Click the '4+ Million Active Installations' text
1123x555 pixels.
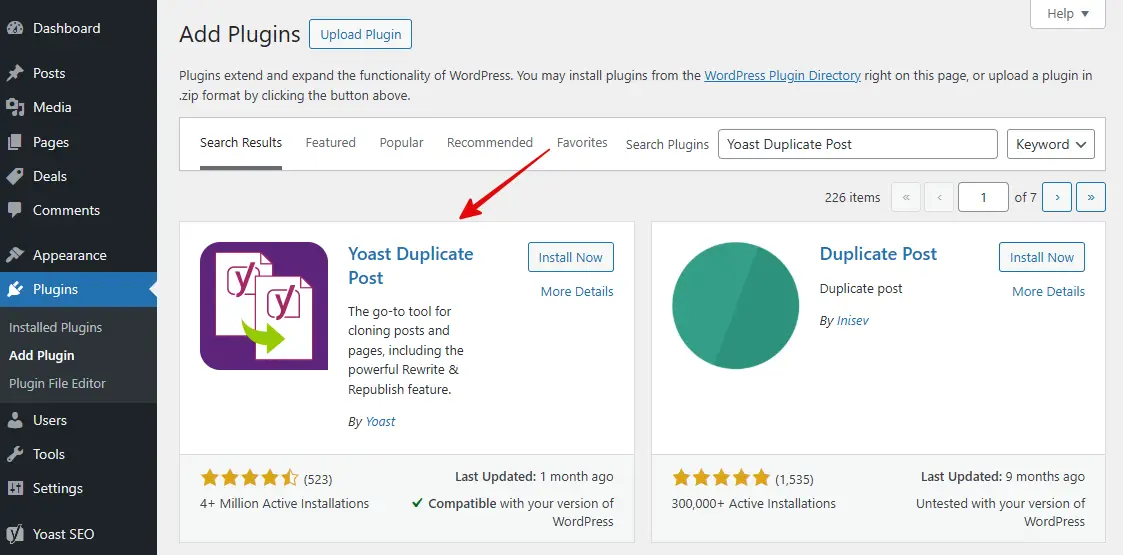click(284, 503)
